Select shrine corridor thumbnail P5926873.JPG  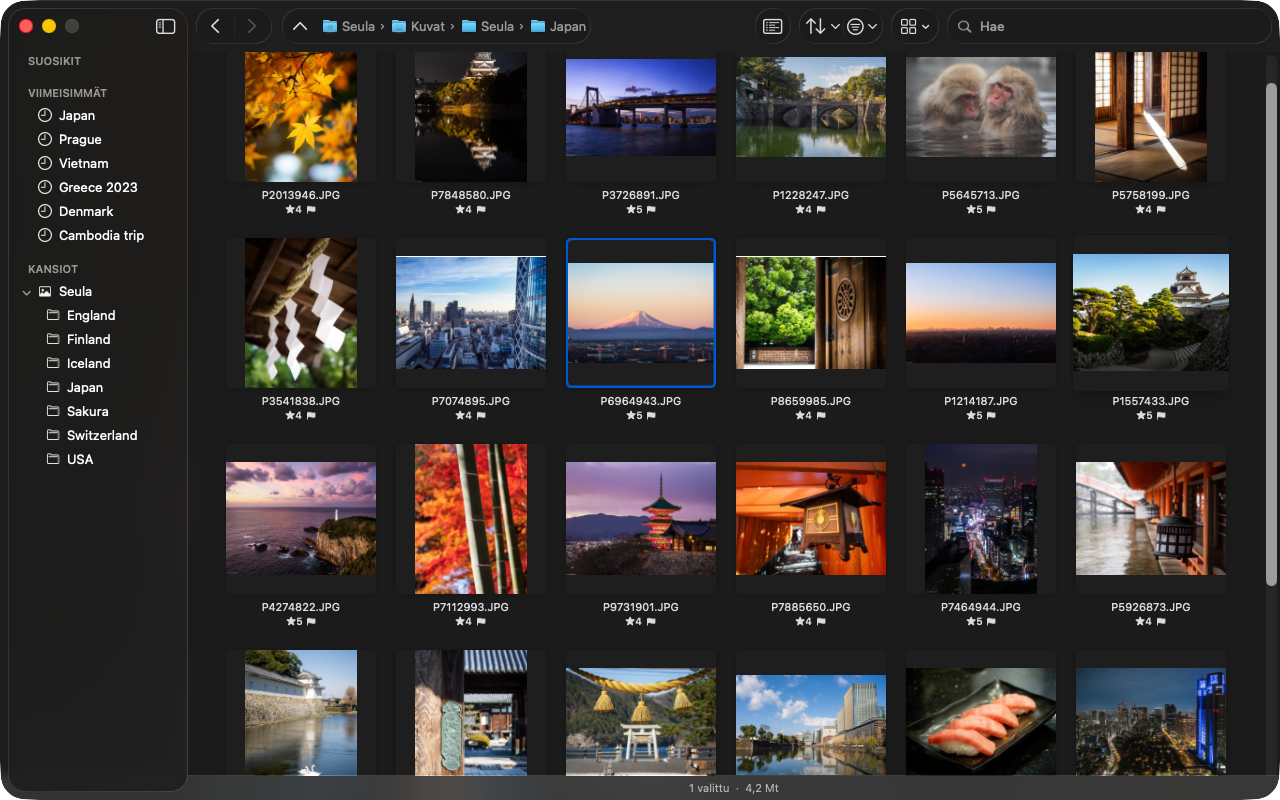click(x=1151, y=519)
